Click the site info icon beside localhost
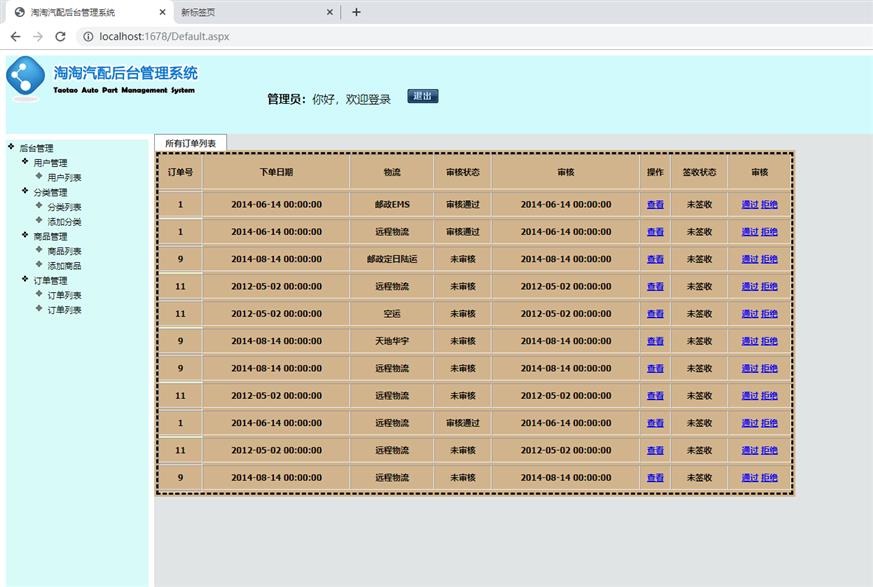The height and width of the screenshot is (587, 873). tap(87, 36)
